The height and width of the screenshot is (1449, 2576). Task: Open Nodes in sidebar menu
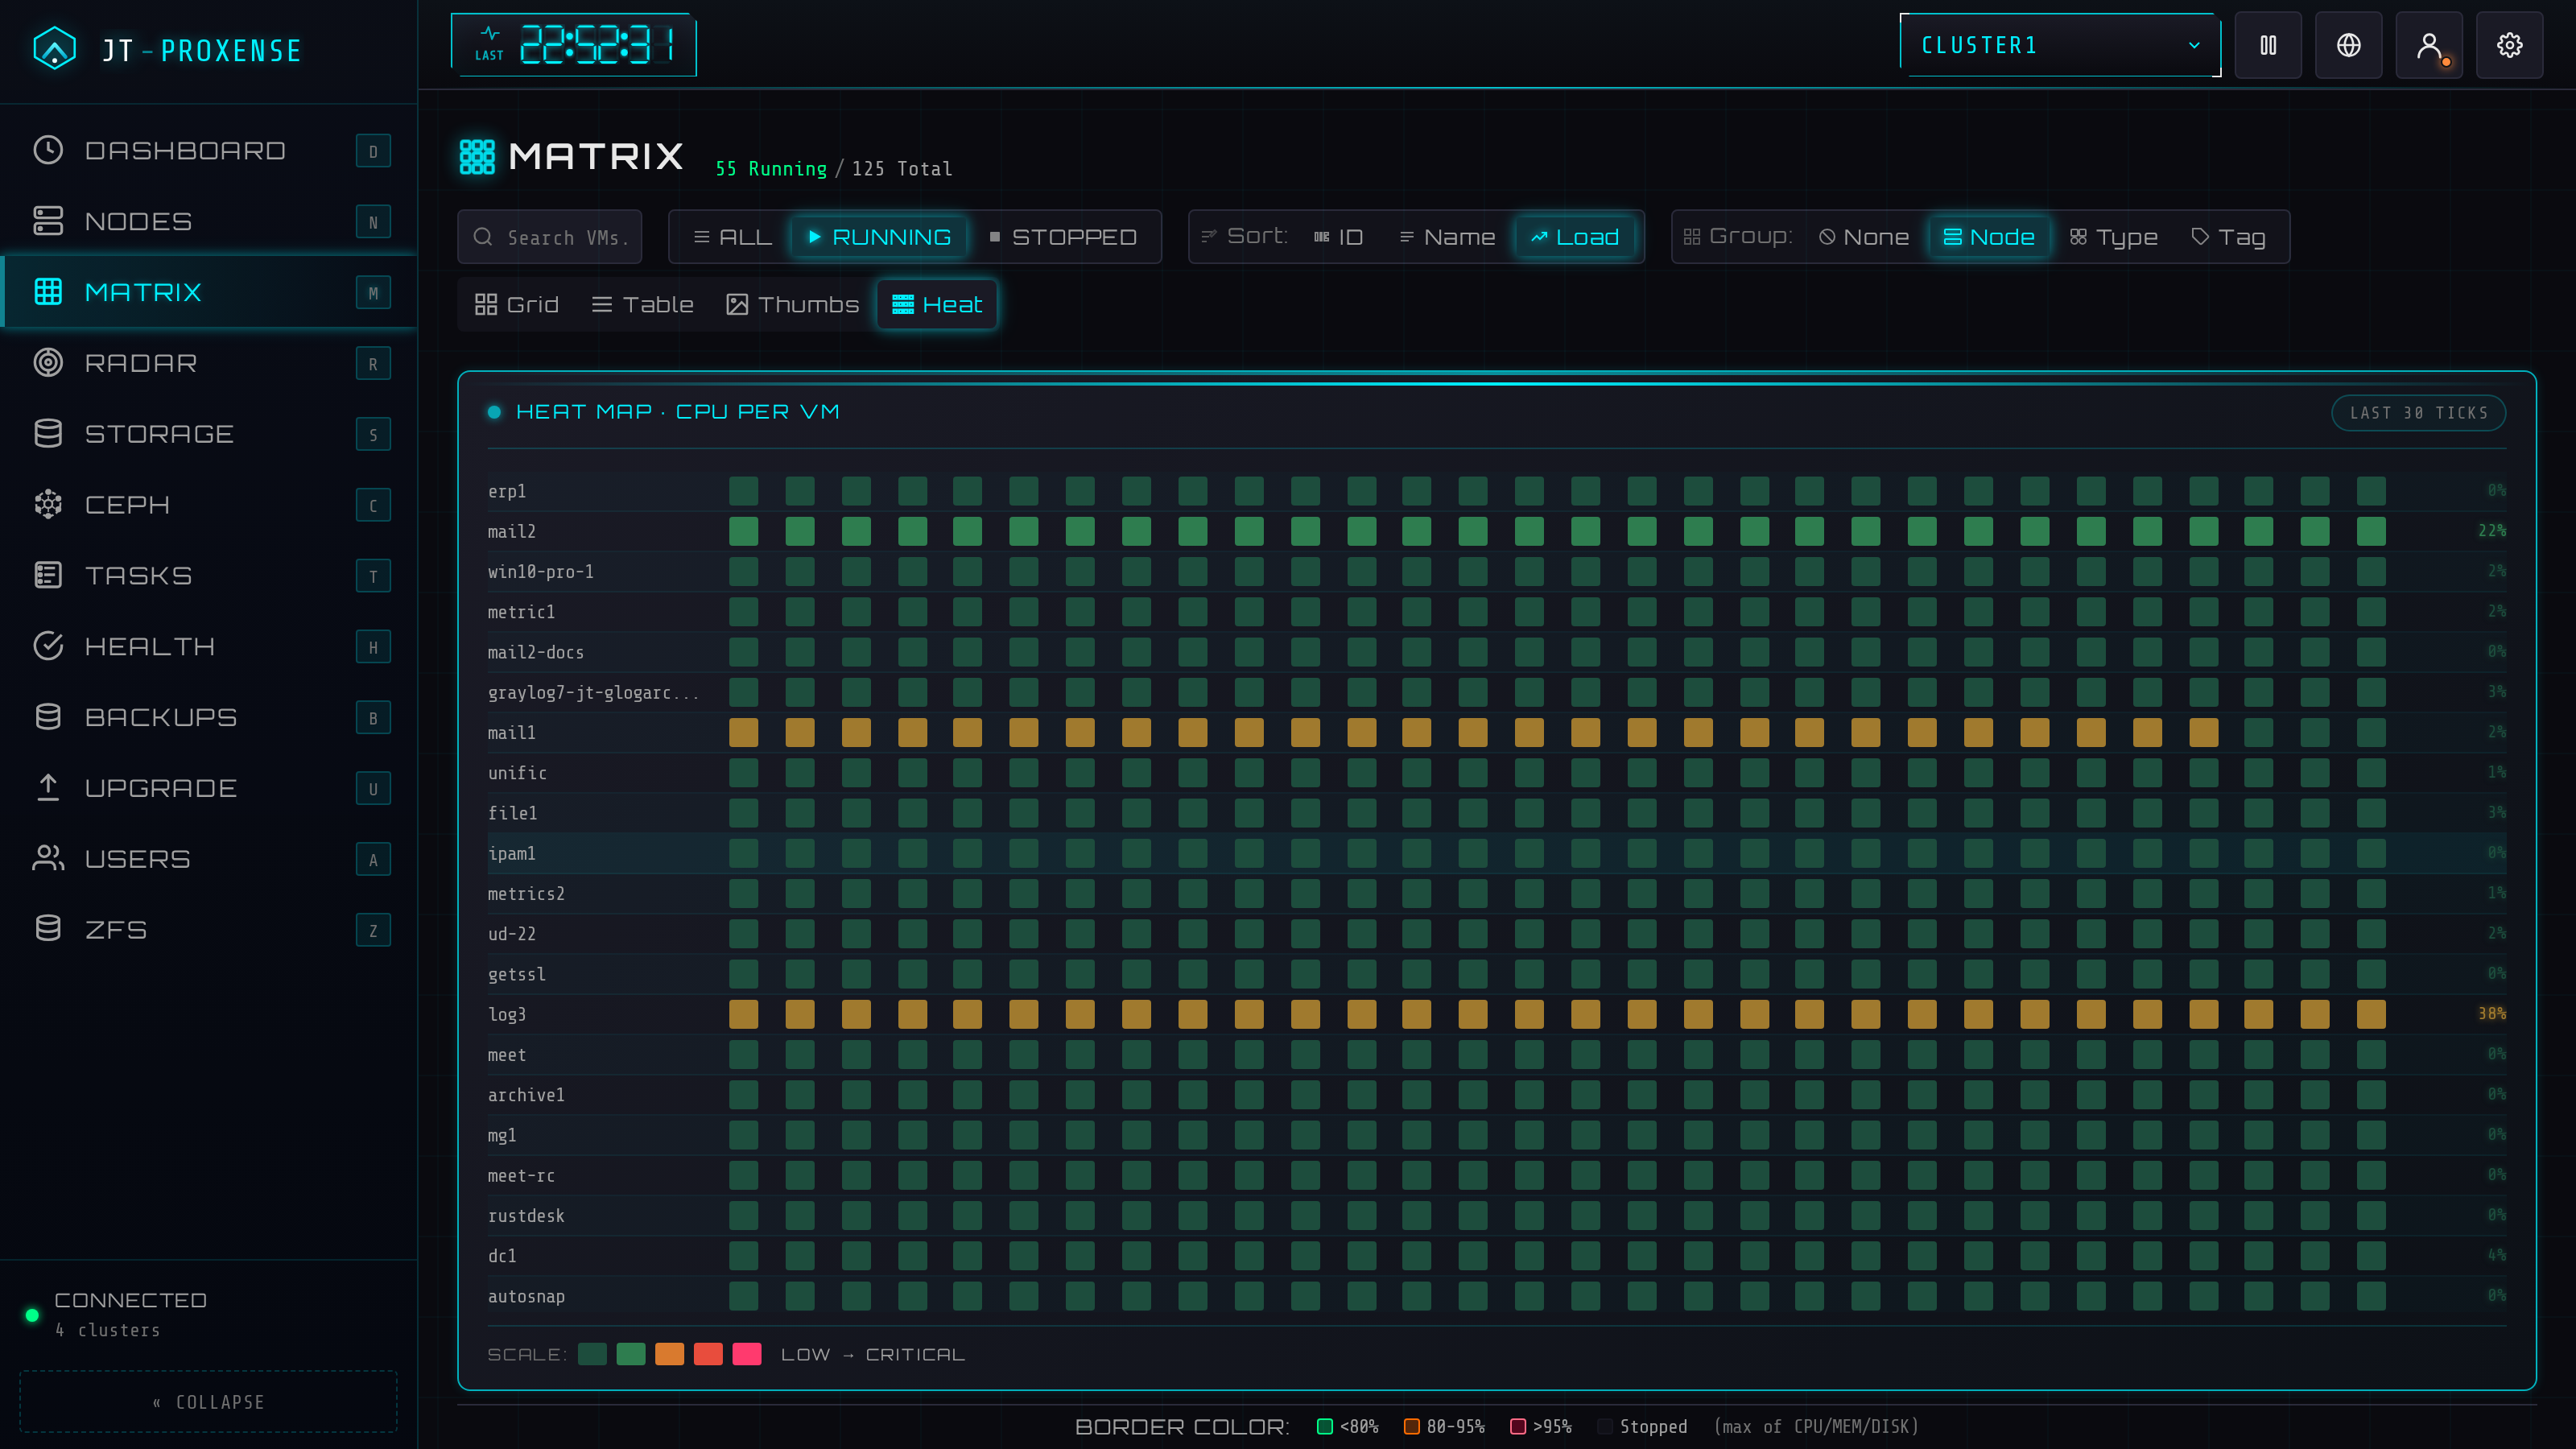[x=209, y=221]
